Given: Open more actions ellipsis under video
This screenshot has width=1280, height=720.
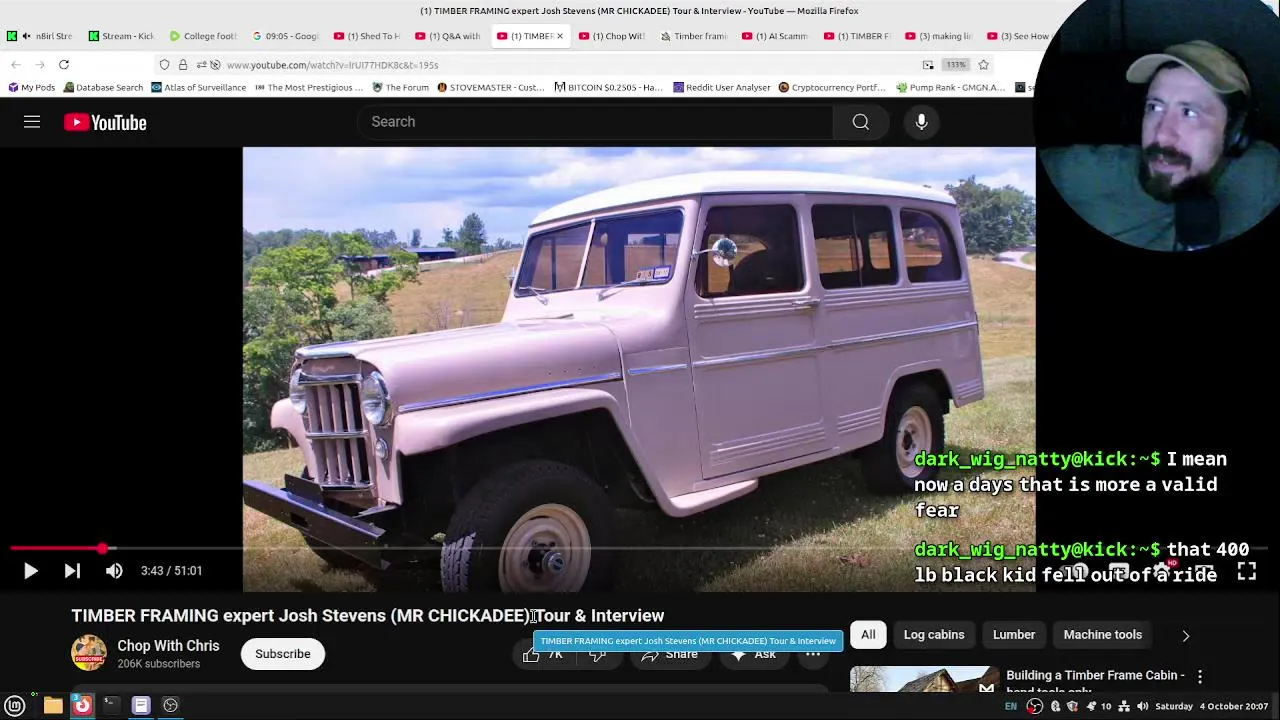Looking at the screenshot, I should click(x=813, y=654).
